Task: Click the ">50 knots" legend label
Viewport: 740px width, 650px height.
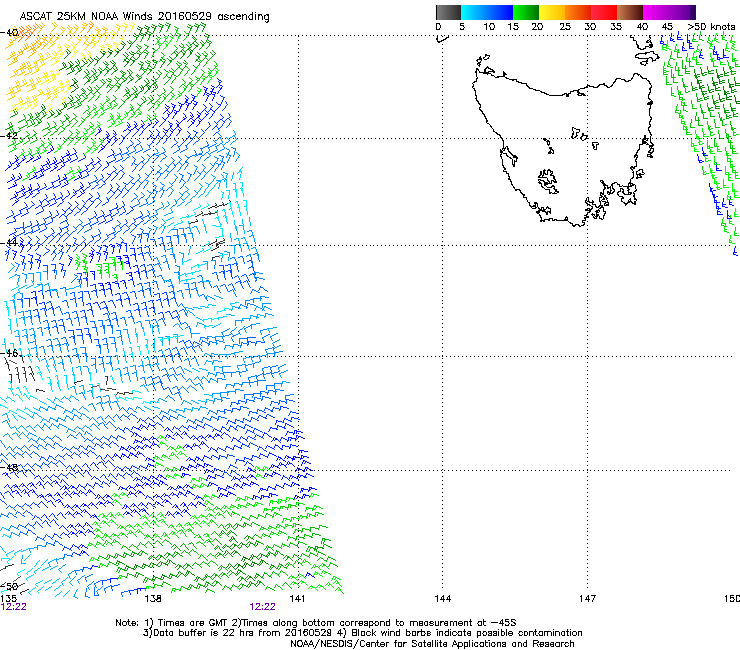Action: [x=712, y=27]
